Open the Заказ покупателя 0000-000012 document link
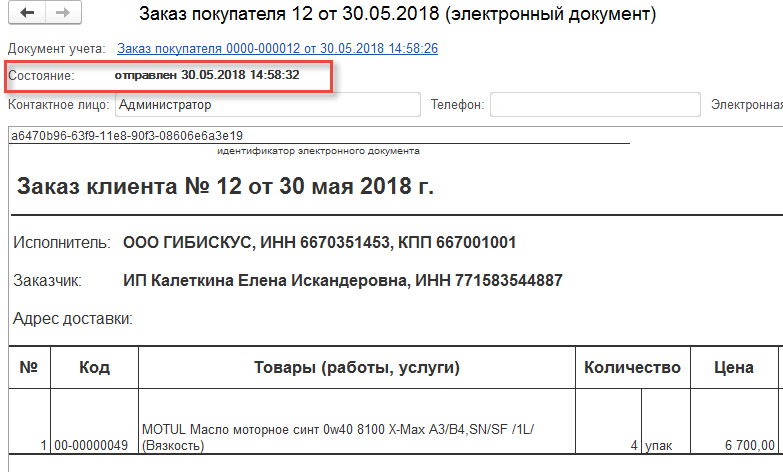783x472 pixels. coord(277,48)
